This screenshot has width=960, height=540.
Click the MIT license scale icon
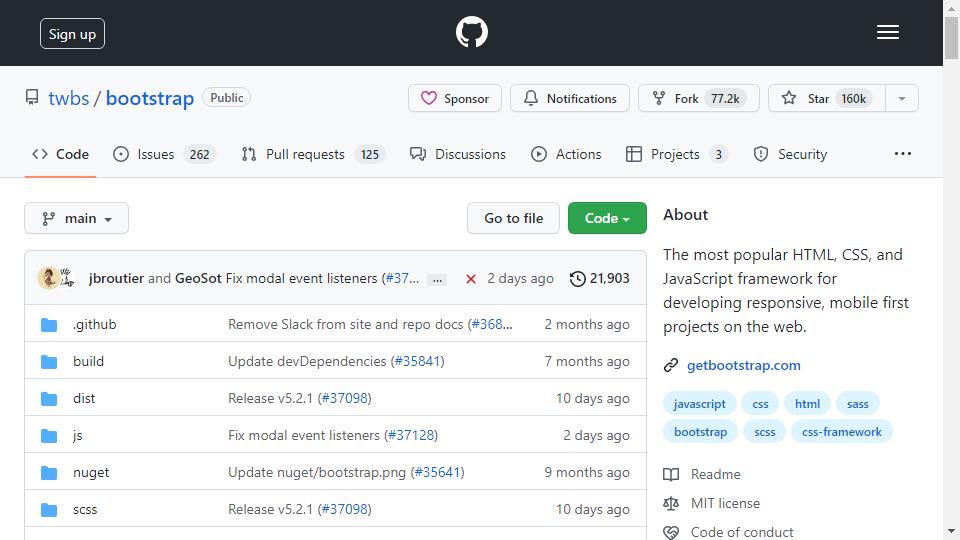[671, 503]
